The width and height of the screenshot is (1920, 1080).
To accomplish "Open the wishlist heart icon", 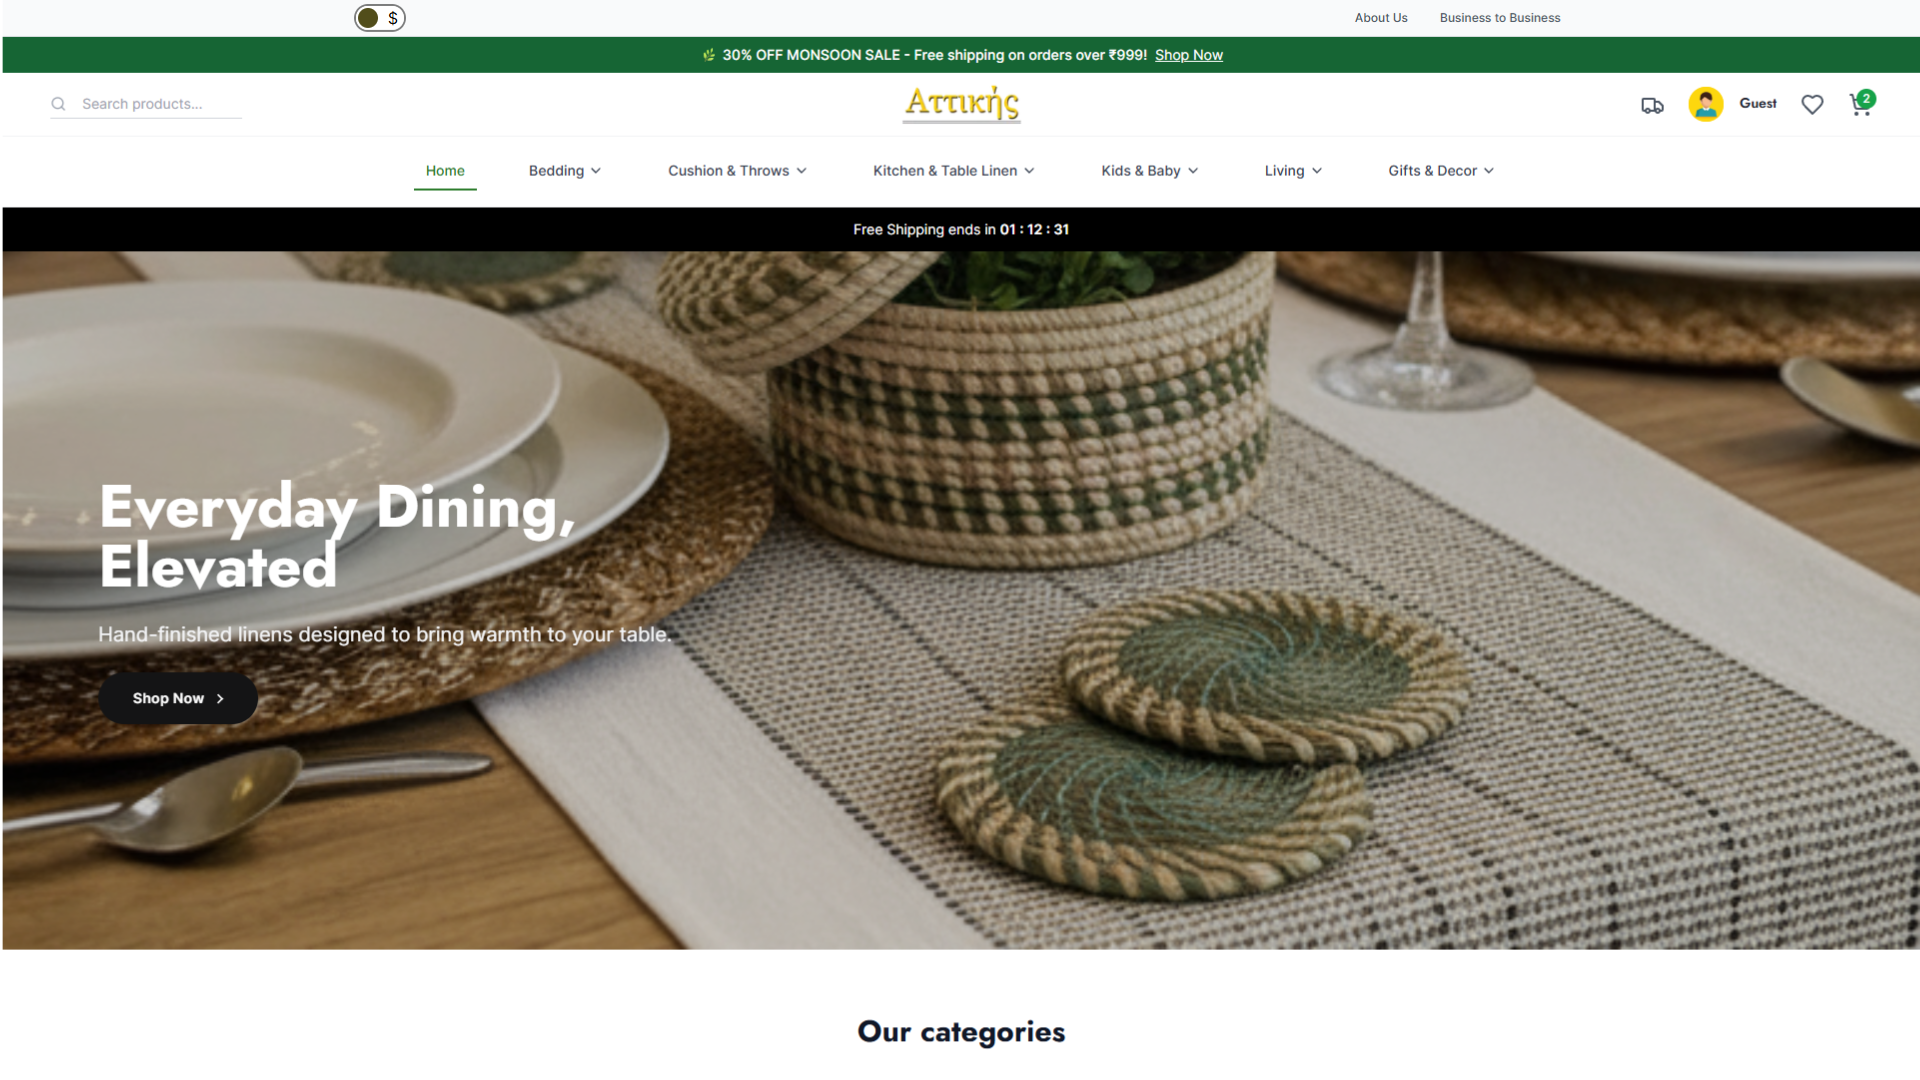I will coord(1812,104).
